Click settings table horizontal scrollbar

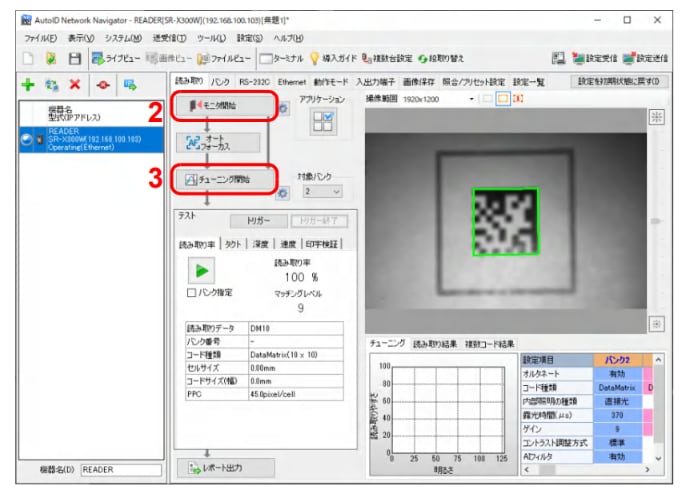pyautogui.click(x=587, y=469)
